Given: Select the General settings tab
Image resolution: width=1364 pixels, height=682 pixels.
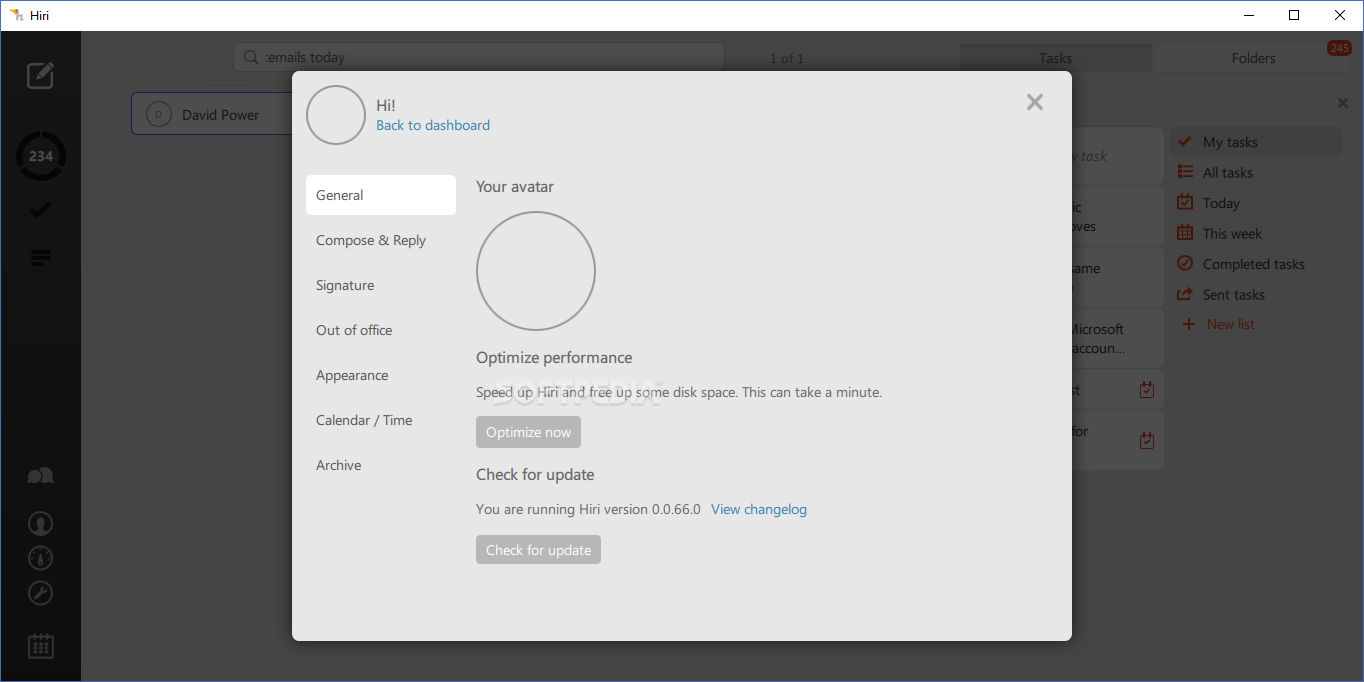Looking at the screenshot, I should pyautogui.click(x=381, y=195).
